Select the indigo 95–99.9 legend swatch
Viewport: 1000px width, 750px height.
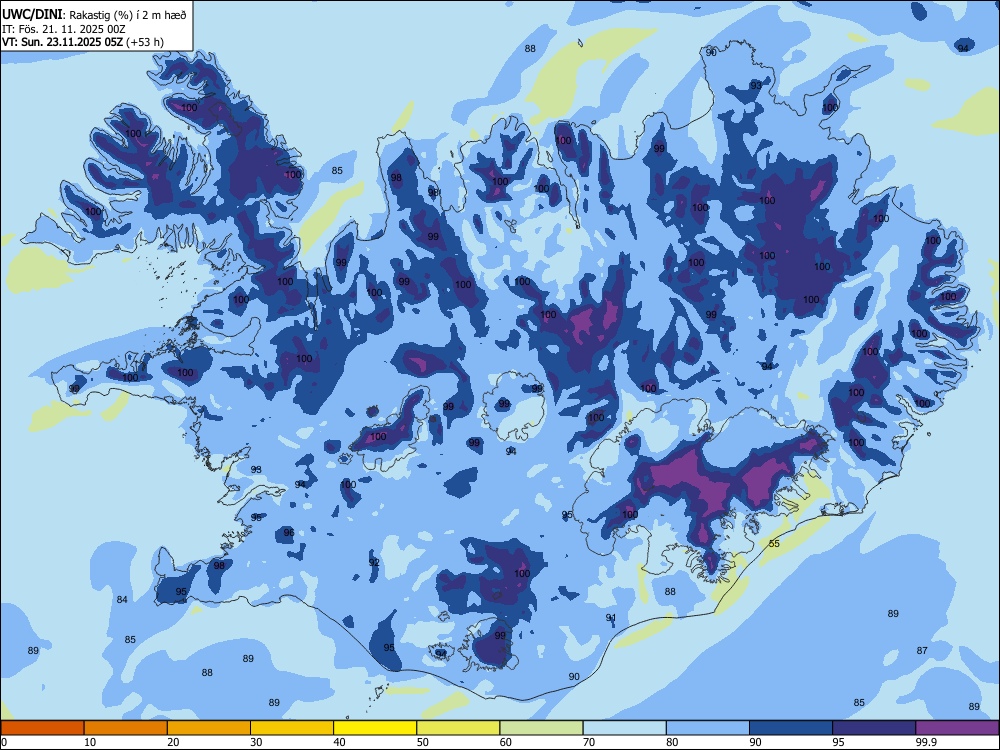click(x=874, y=728)
